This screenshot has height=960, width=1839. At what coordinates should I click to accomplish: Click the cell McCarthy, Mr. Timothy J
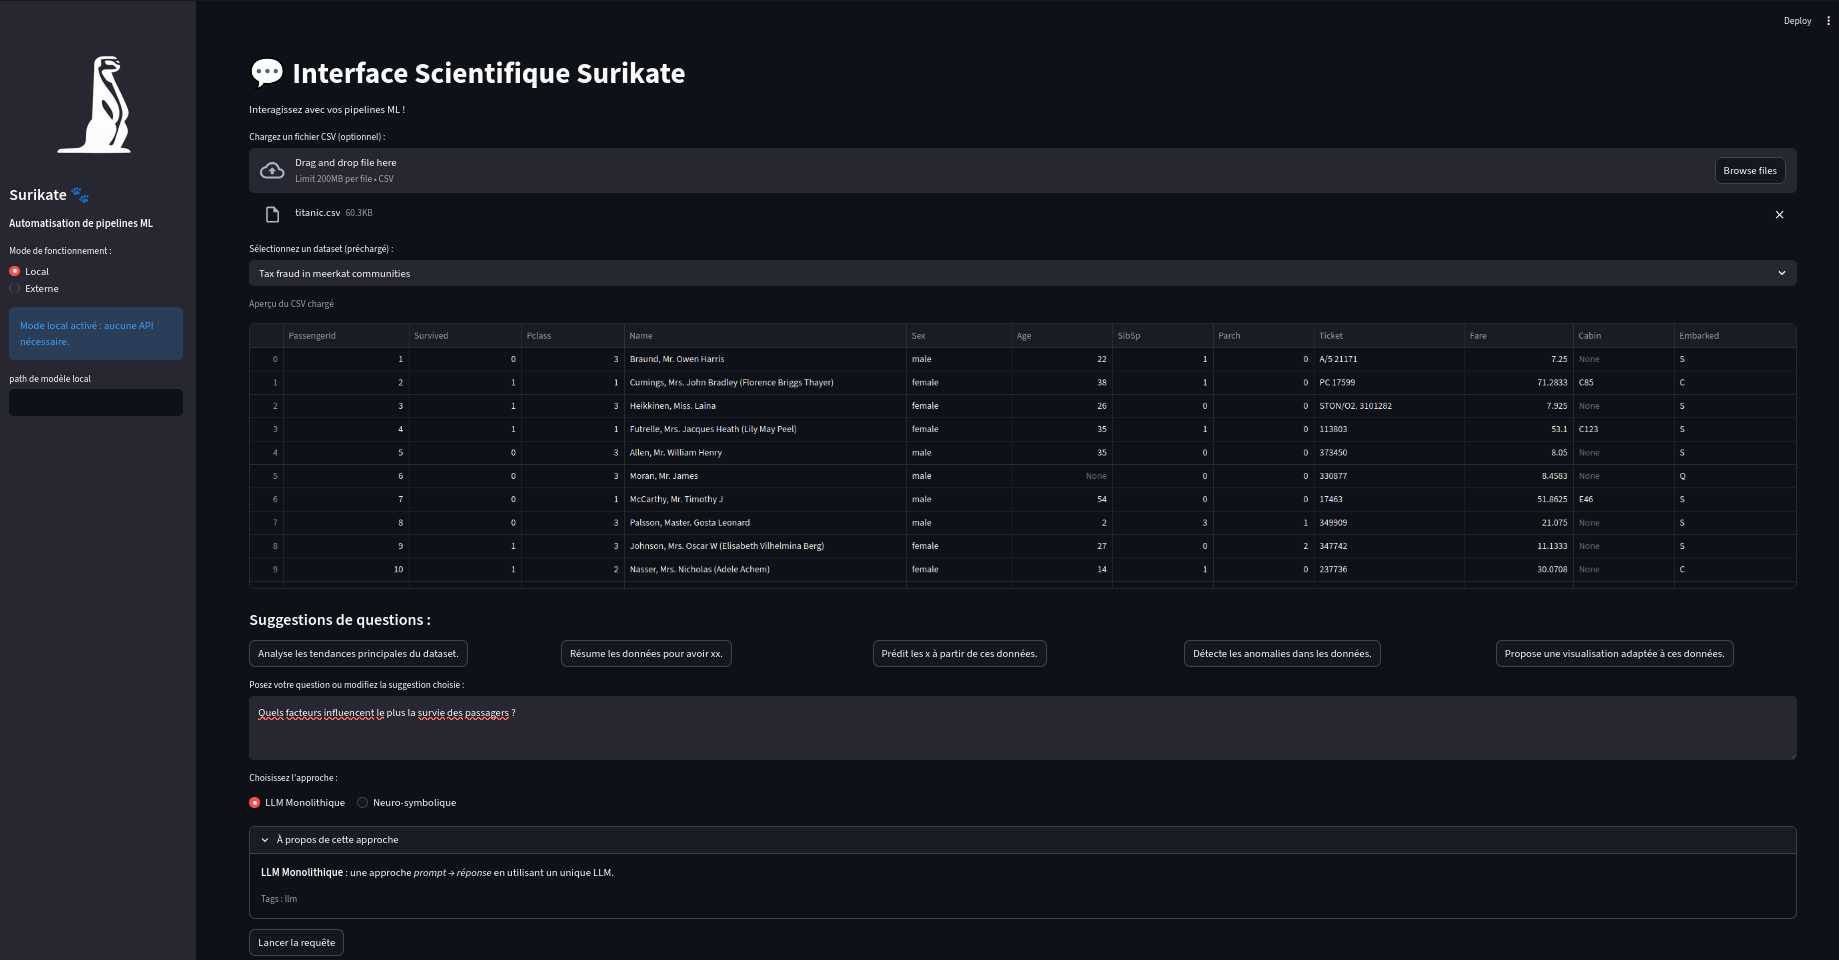point(765,499)
